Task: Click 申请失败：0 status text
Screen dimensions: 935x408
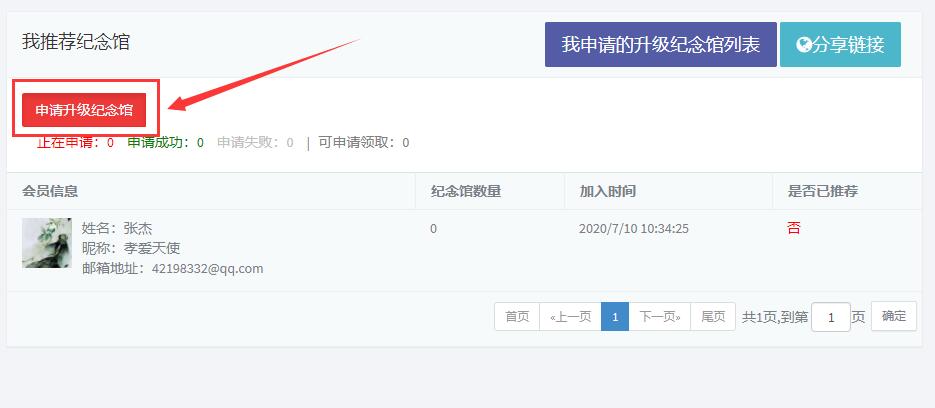Action: coord(255,143)
